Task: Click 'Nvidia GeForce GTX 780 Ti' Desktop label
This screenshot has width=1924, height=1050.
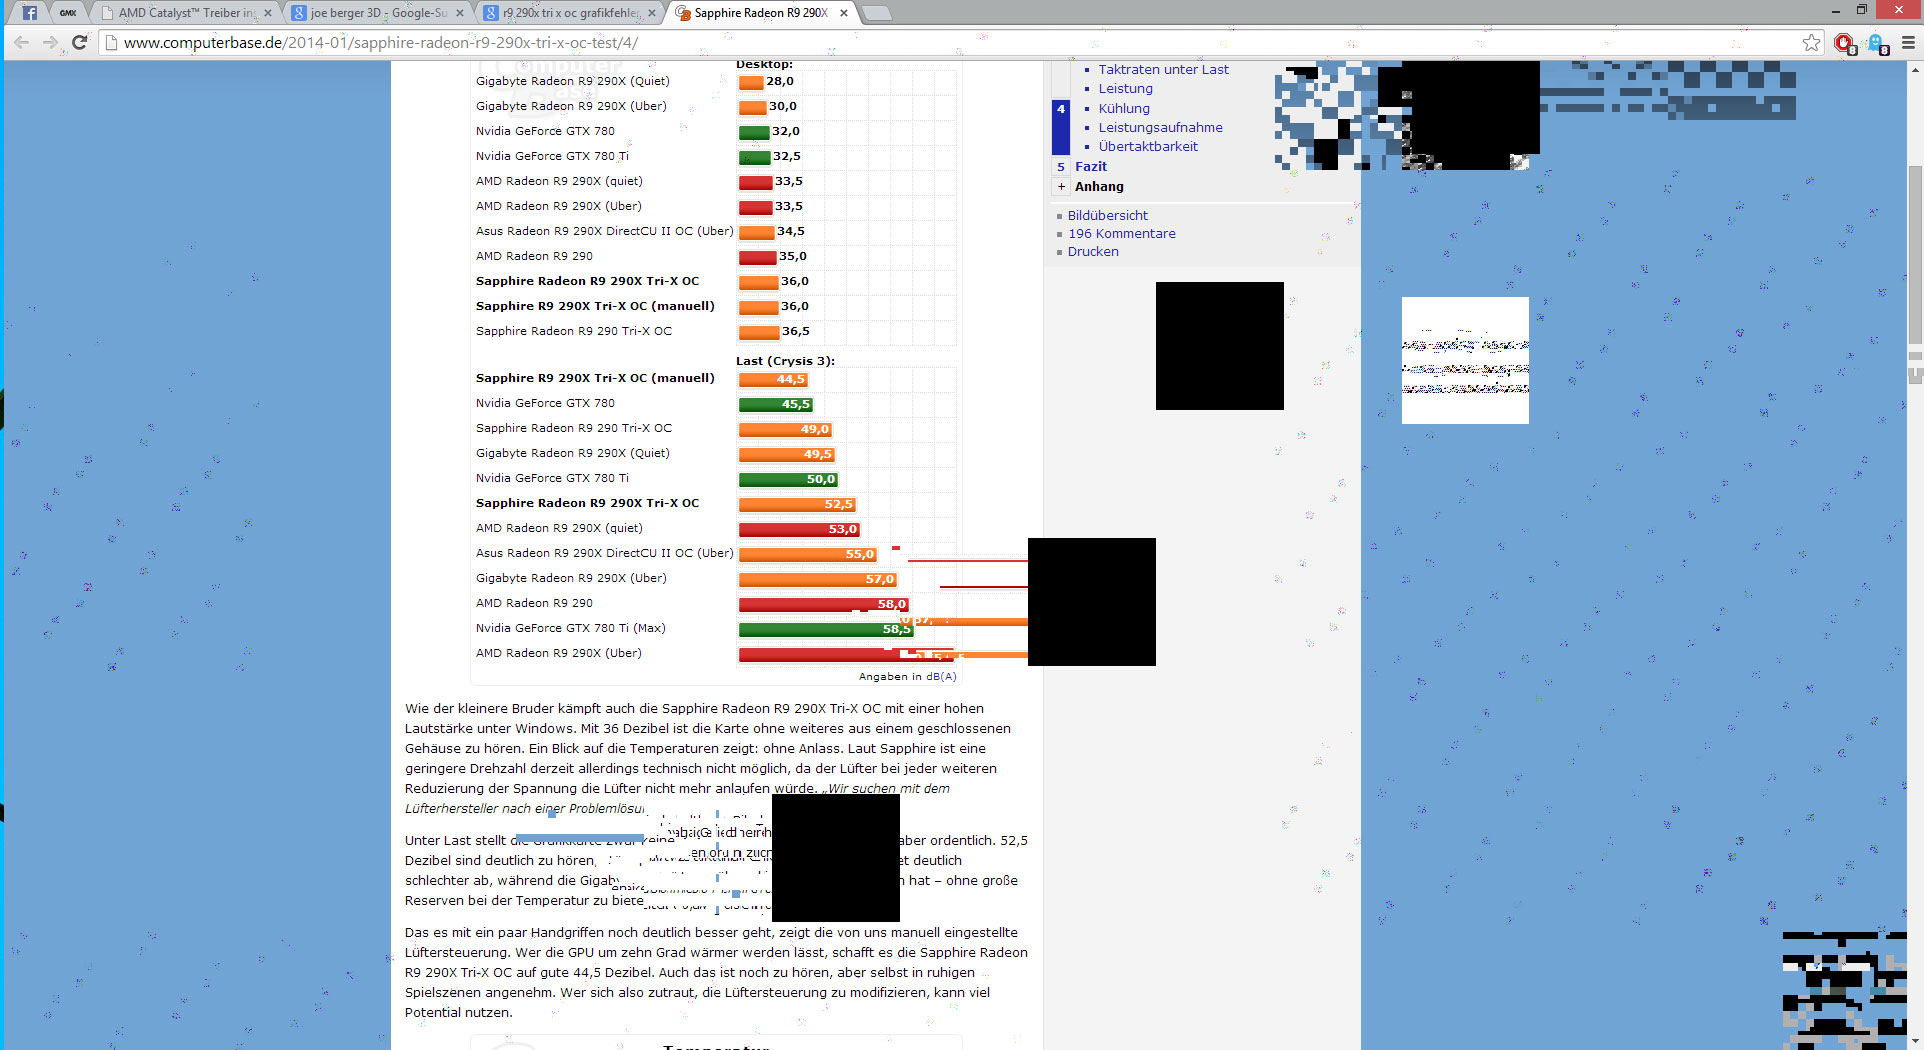Action: [552, 156]
